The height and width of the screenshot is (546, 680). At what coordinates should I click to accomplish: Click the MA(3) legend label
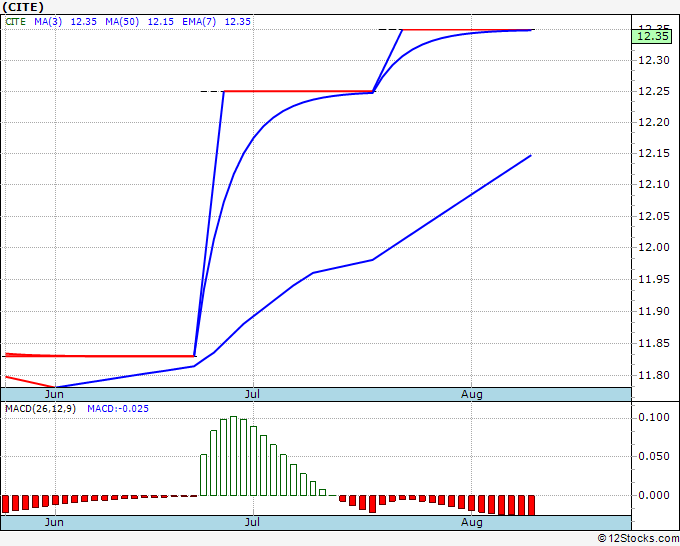point(48,22)
